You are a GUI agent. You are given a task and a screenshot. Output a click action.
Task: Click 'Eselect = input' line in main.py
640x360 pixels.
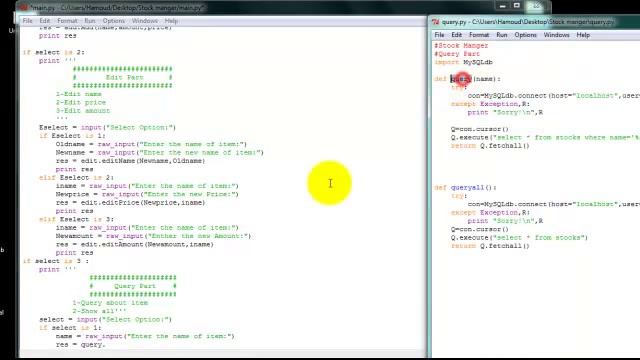pos(107,127)
